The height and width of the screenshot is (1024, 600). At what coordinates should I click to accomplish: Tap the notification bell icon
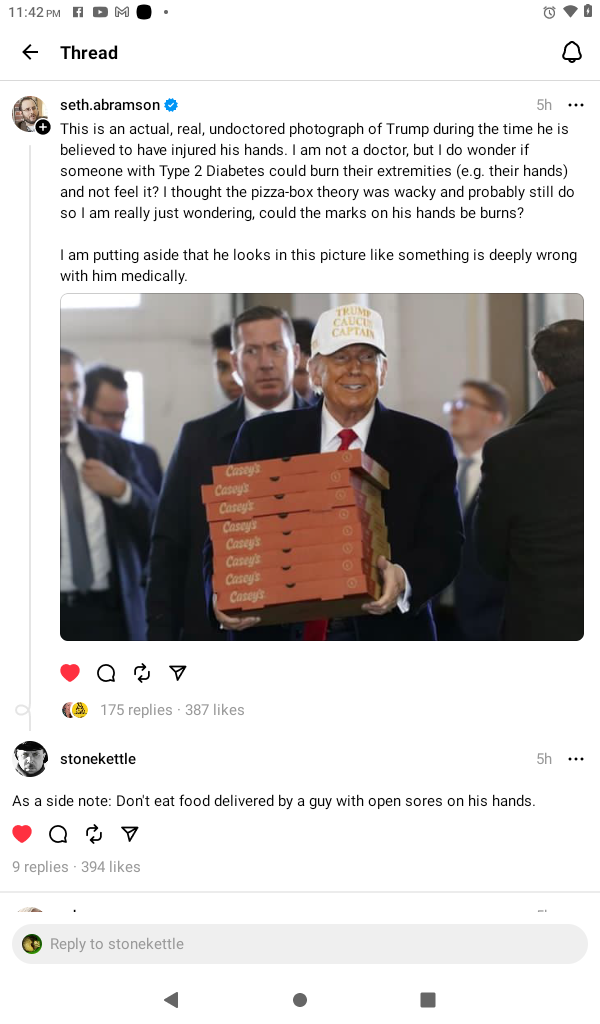click(571, 52)
